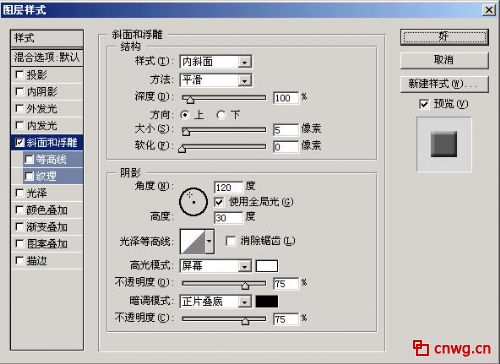
Task: Open the 样式 dropdown showing 内斜面
Action: [215, 62]
